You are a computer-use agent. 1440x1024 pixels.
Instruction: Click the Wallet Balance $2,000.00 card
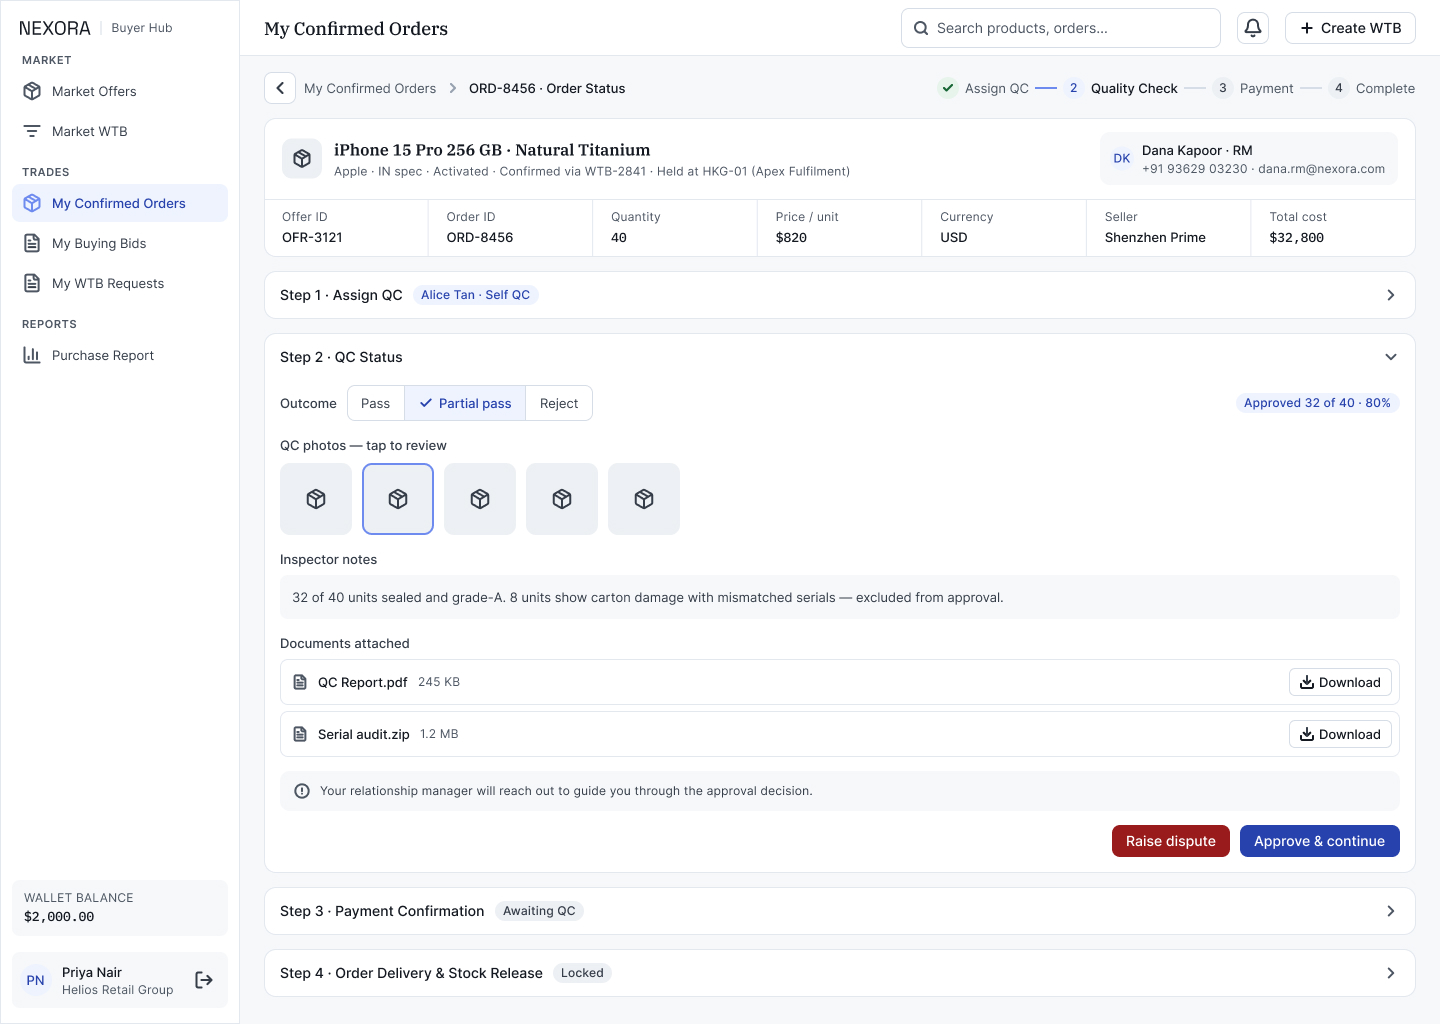click(x=120, y=908)
